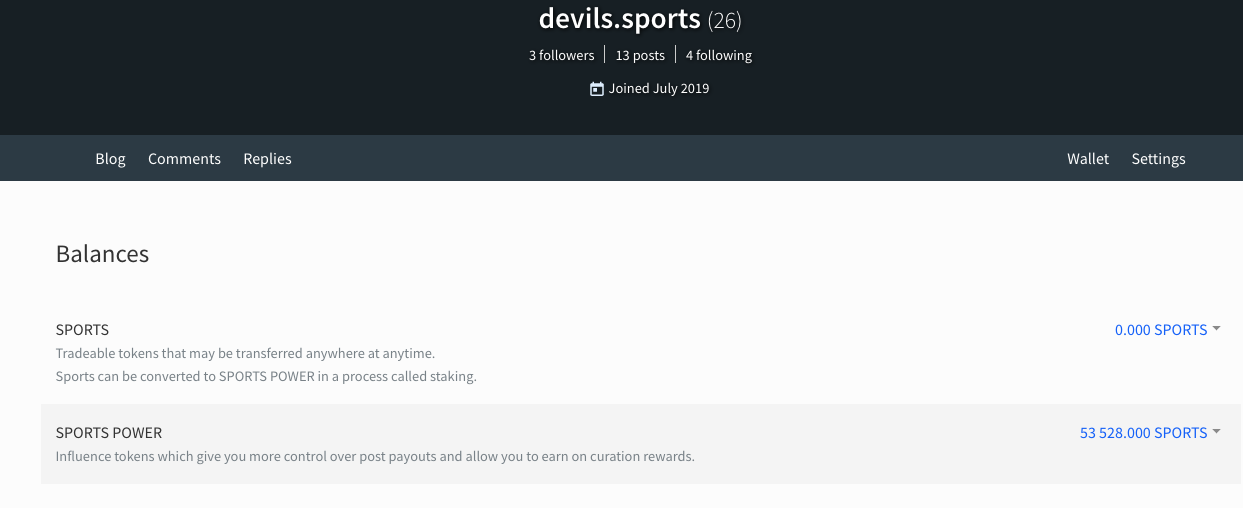Open the Settings page

click(1158, 159)
